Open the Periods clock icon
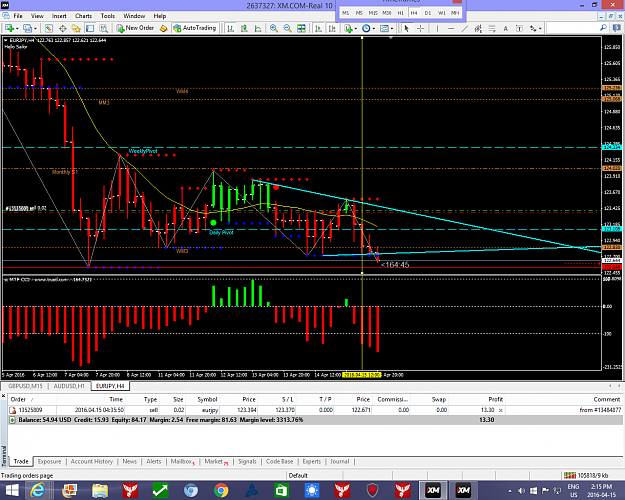The image size is (625, 500). pos(366,28)
